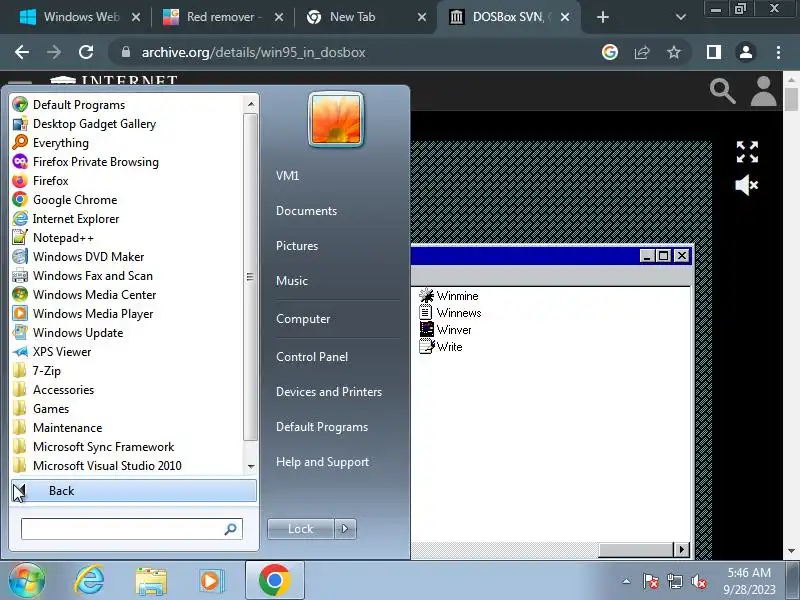The width and height of the screenshot is (800, 600).
Task: Switch to the New Tab tab
Action: click(365, 17)
